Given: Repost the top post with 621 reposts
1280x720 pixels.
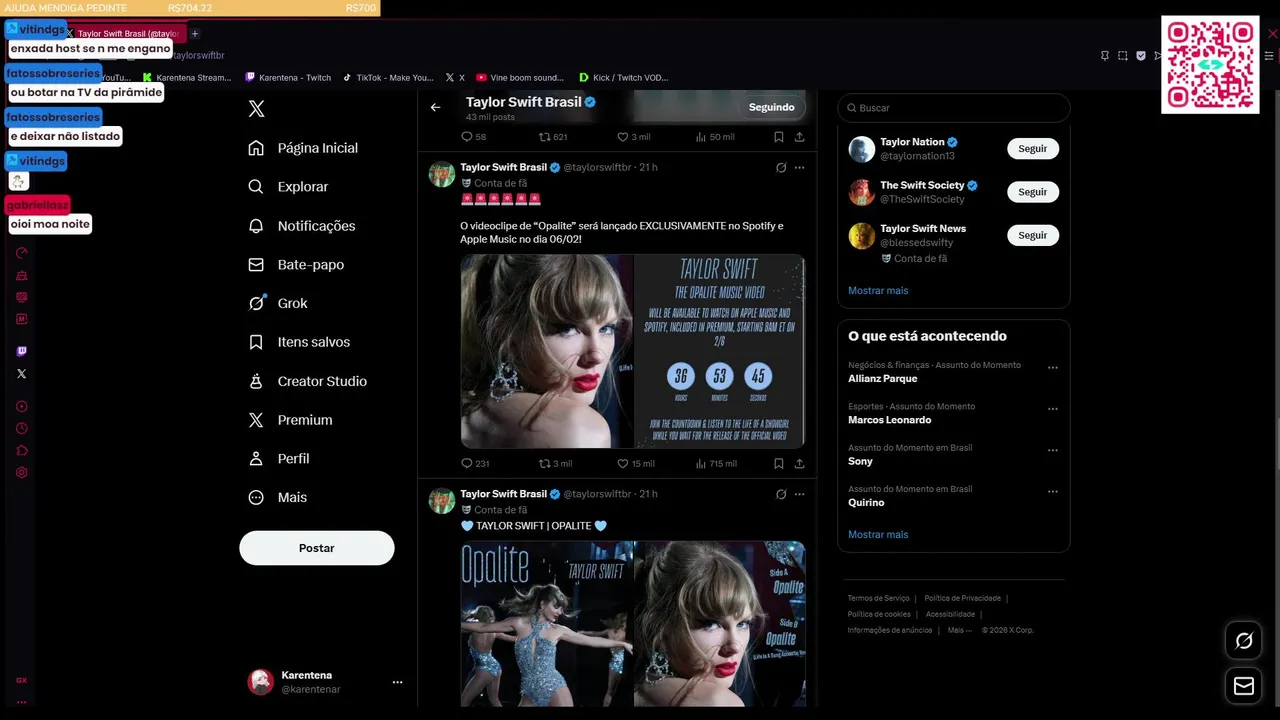Looking at the screenshot, I should (553, 137).
